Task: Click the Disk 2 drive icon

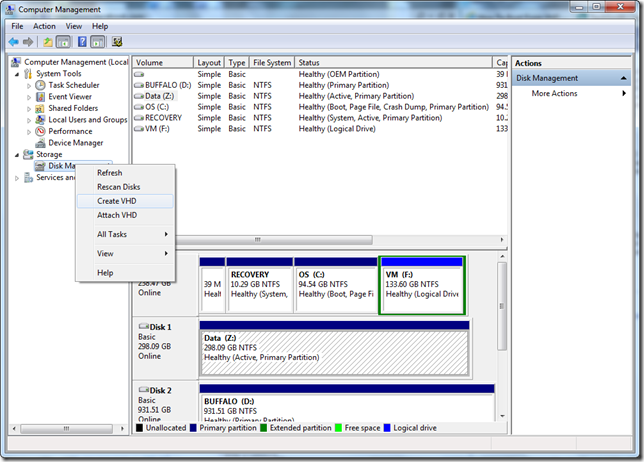Action: [143, 389]
